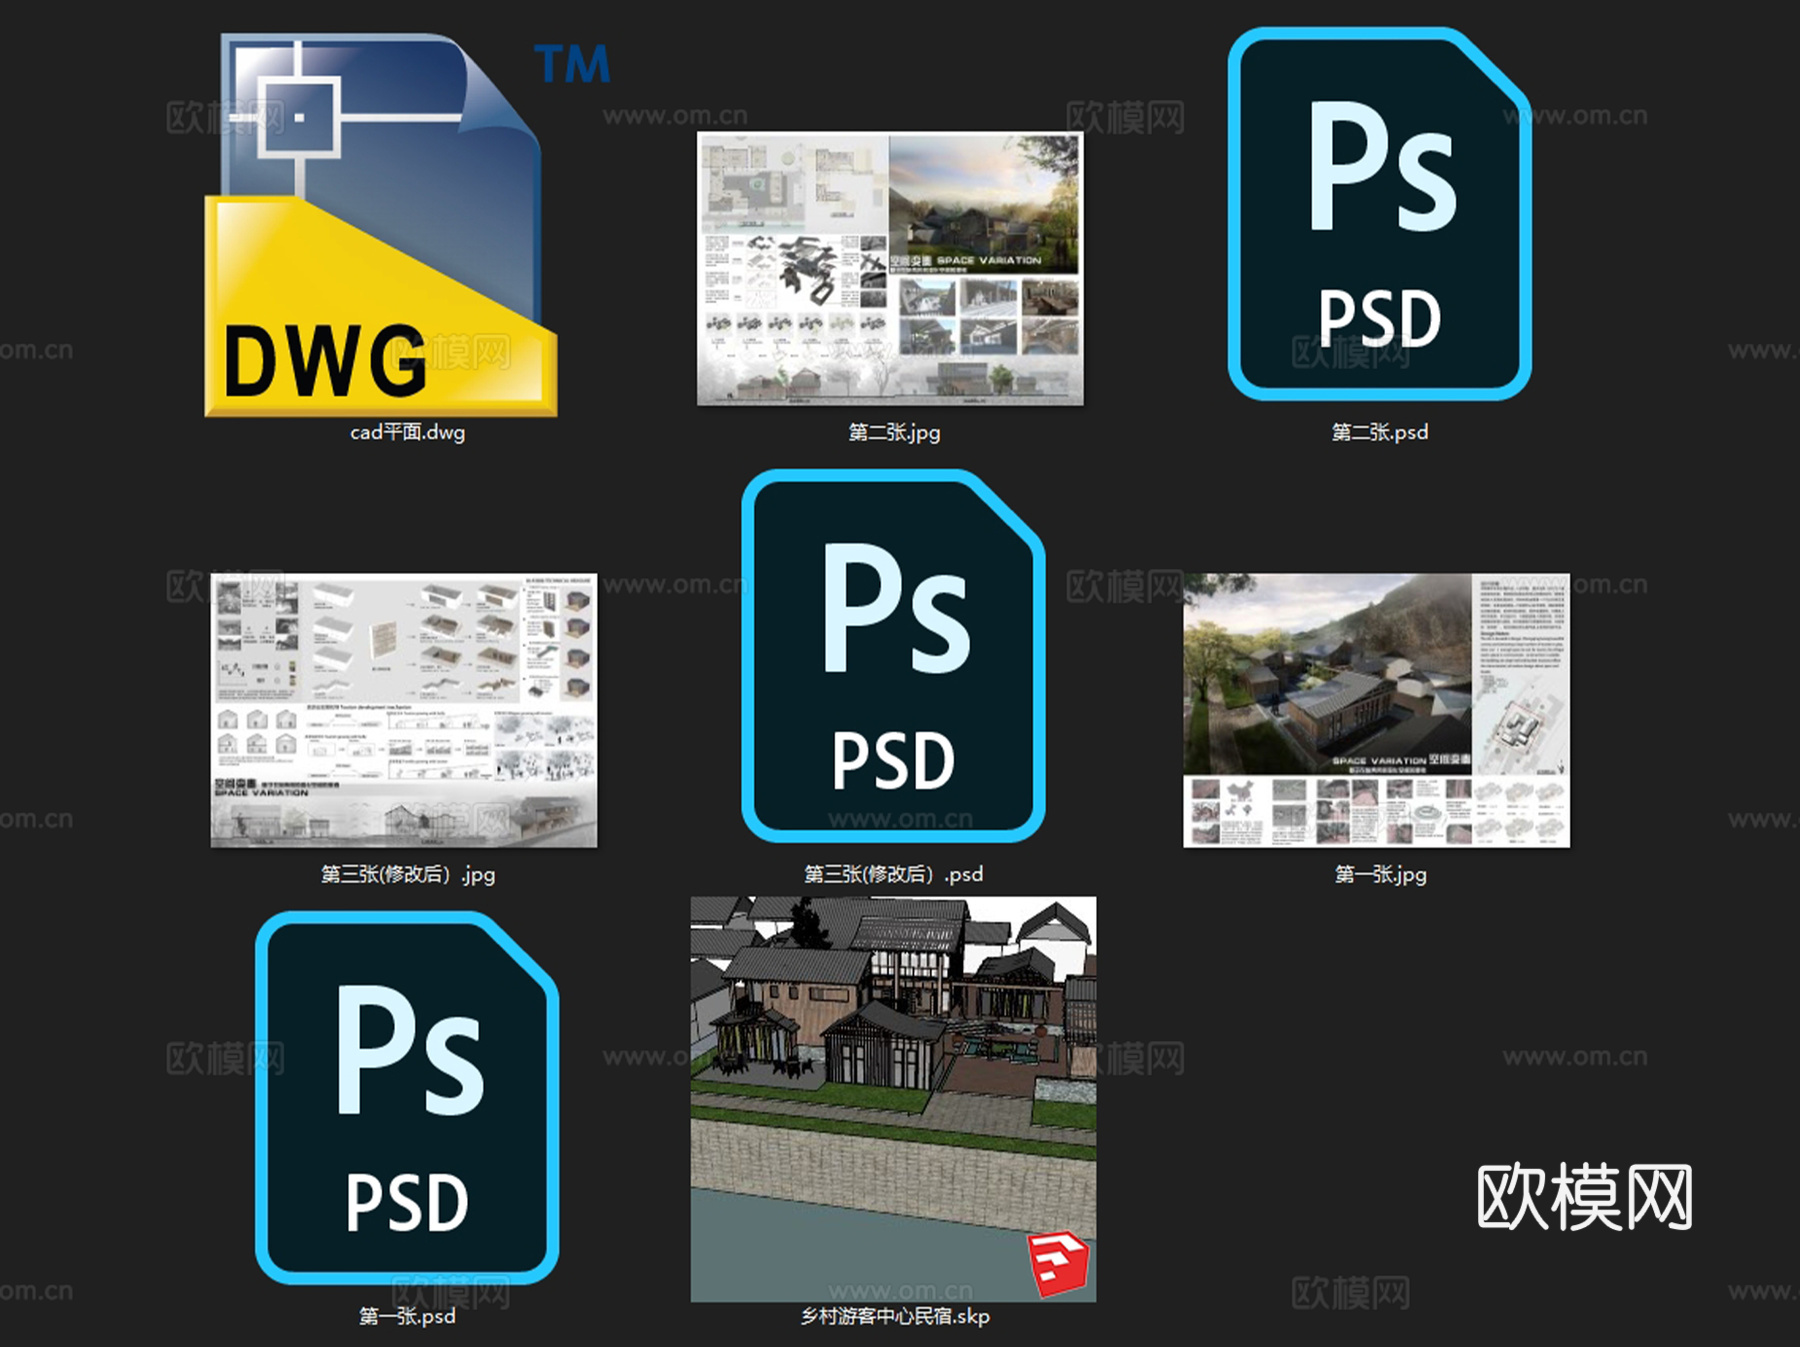Select the 第二张.psd Photoshop icon
Image resolution: width=1800 pixels, height=1347 pixels.
pos(1380,214)
